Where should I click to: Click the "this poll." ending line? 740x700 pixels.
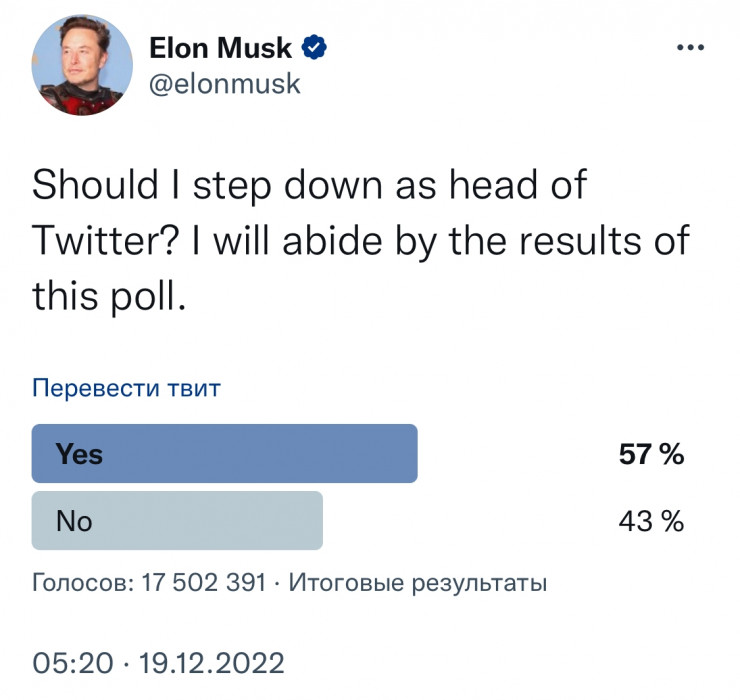point(110,296)
